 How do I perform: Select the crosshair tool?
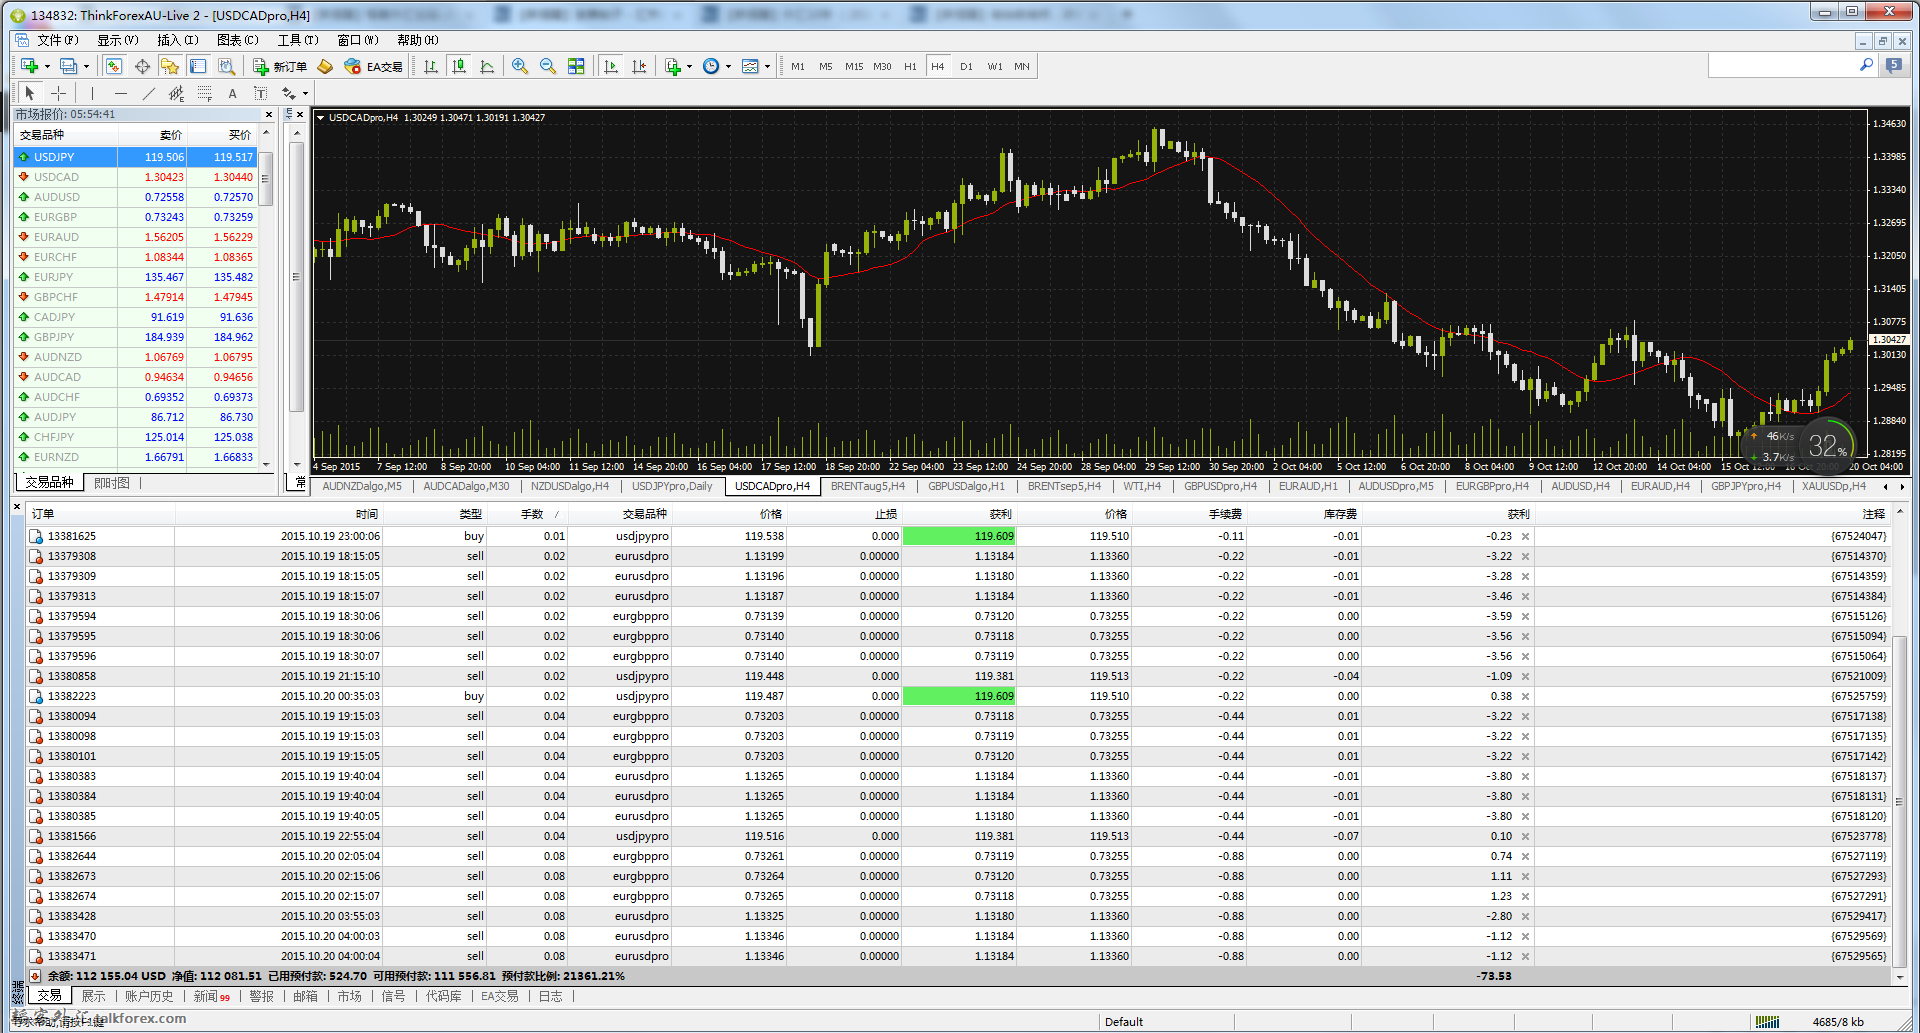(59, 93)
